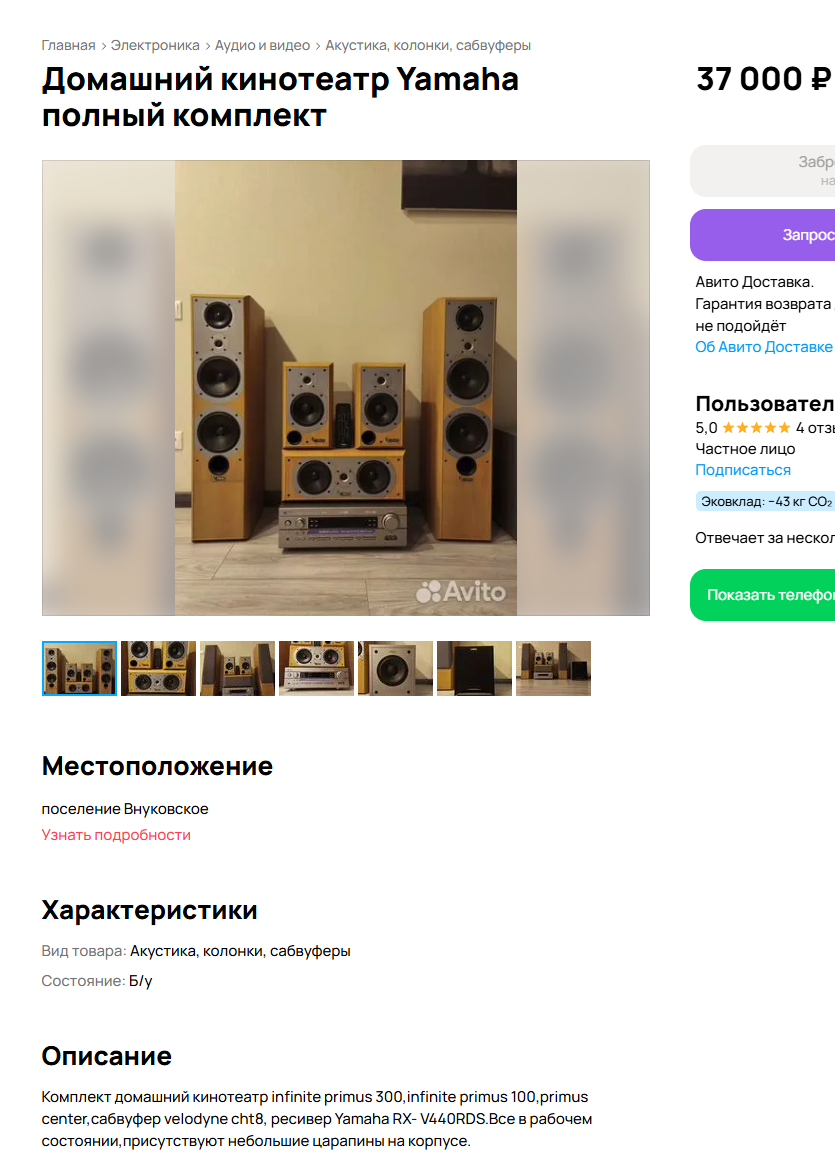
Task: Click the Эковклад CO₂ badge
Action: [766, 501]
